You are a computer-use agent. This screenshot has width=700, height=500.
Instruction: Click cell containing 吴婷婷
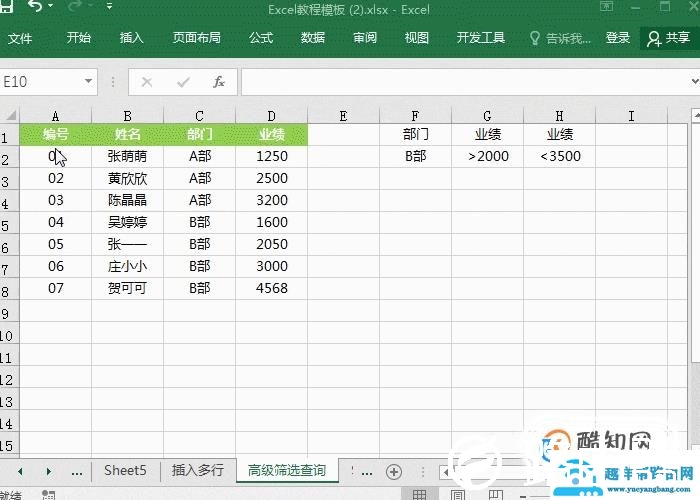127,222
